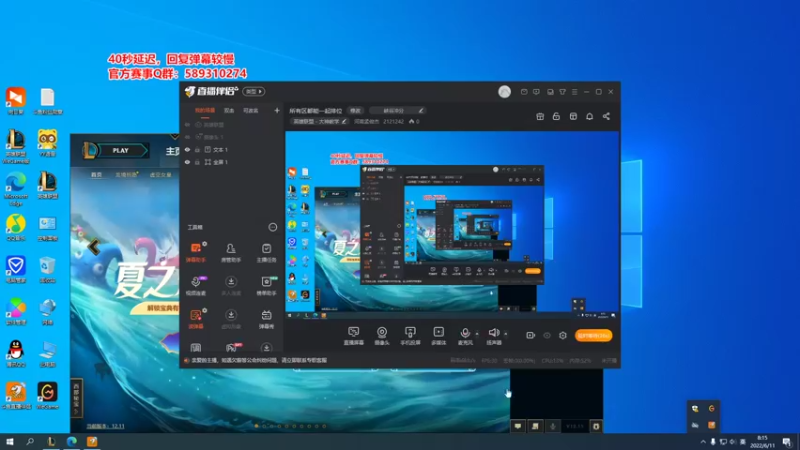The width and height of the screenshot is (800, 450).
Task: Open the hamburger menu in the title bar
Action: 574,92
